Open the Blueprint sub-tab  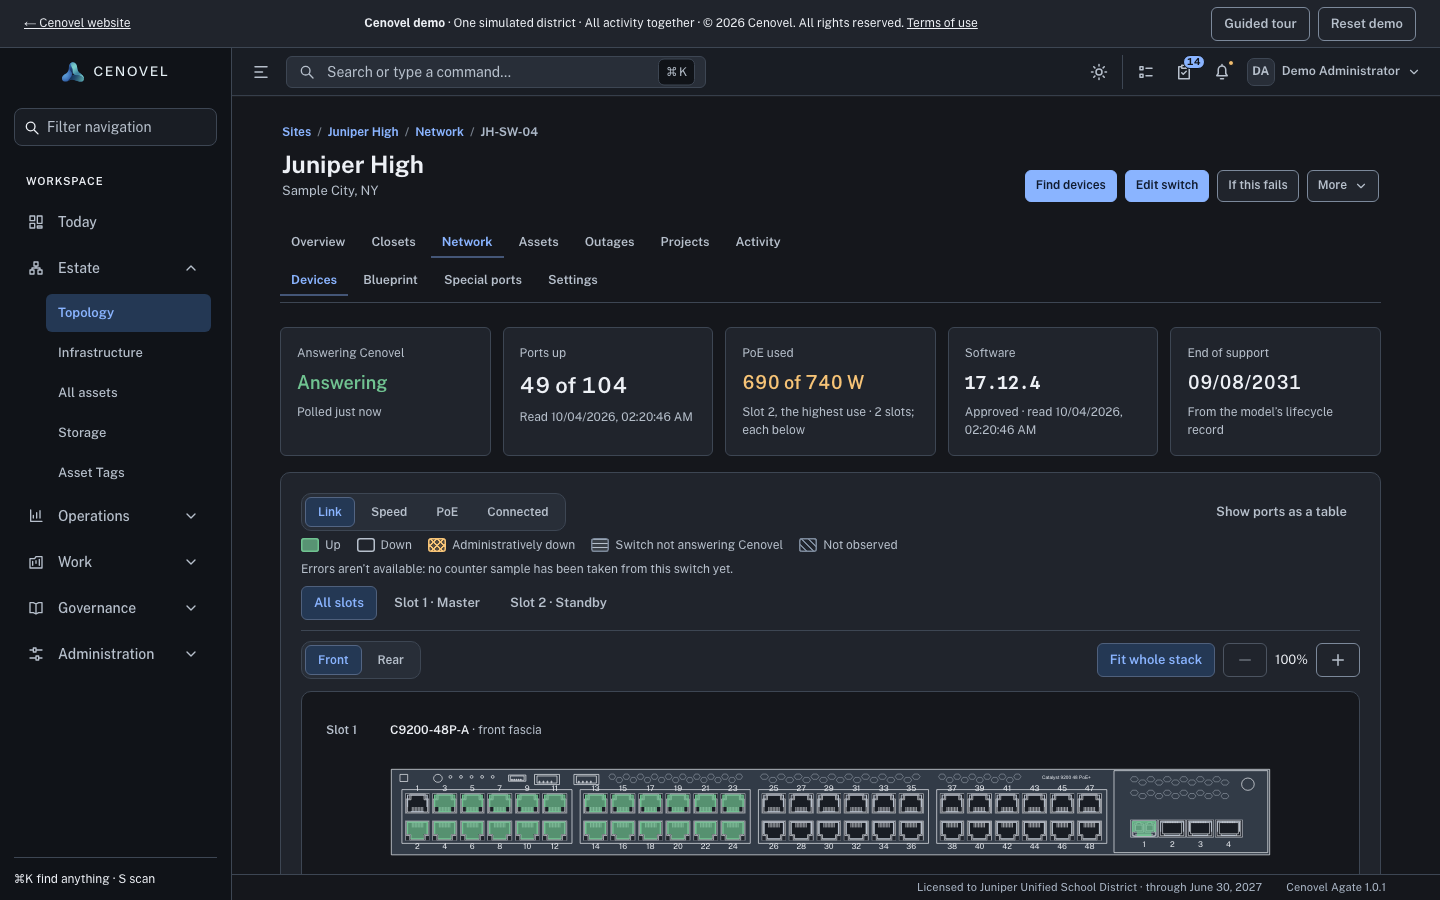390,280
